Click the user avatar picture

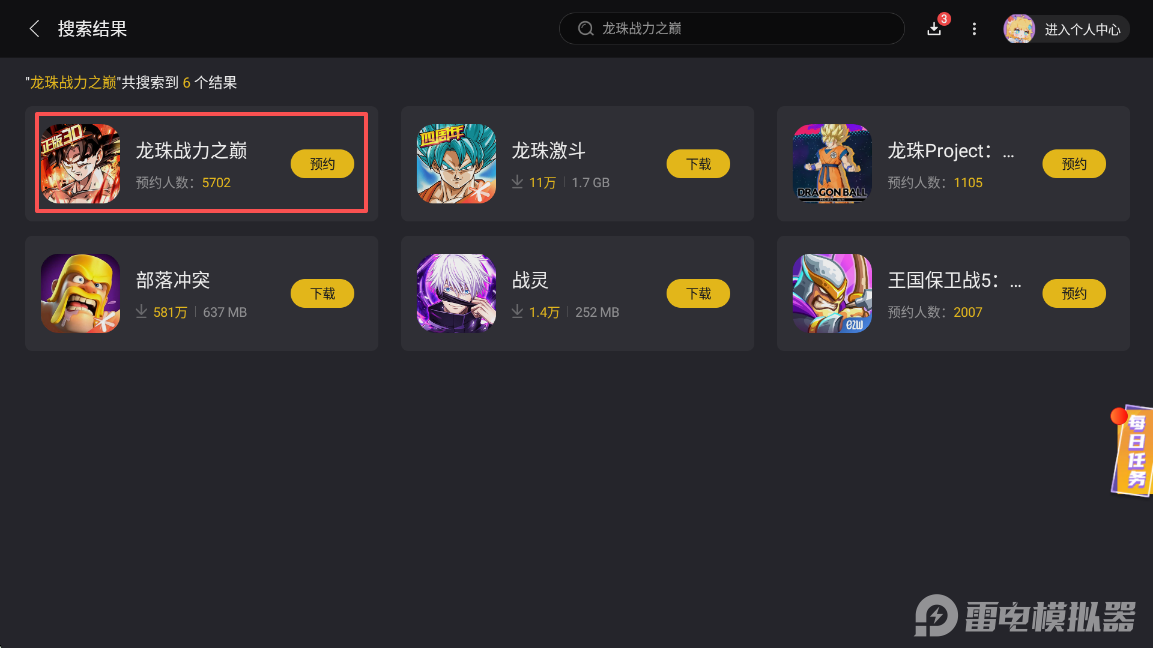tap(1019, 29)
